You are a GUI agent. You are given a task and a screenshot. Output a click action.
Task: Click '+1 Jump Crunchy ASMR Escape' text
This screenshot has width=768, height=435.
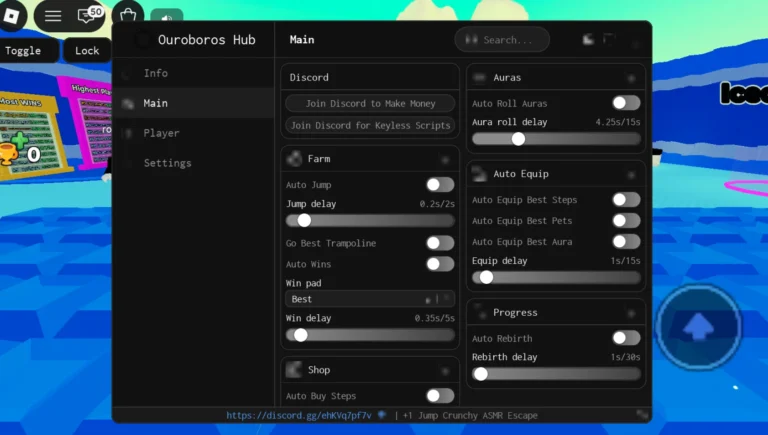(x=470, y=415)
